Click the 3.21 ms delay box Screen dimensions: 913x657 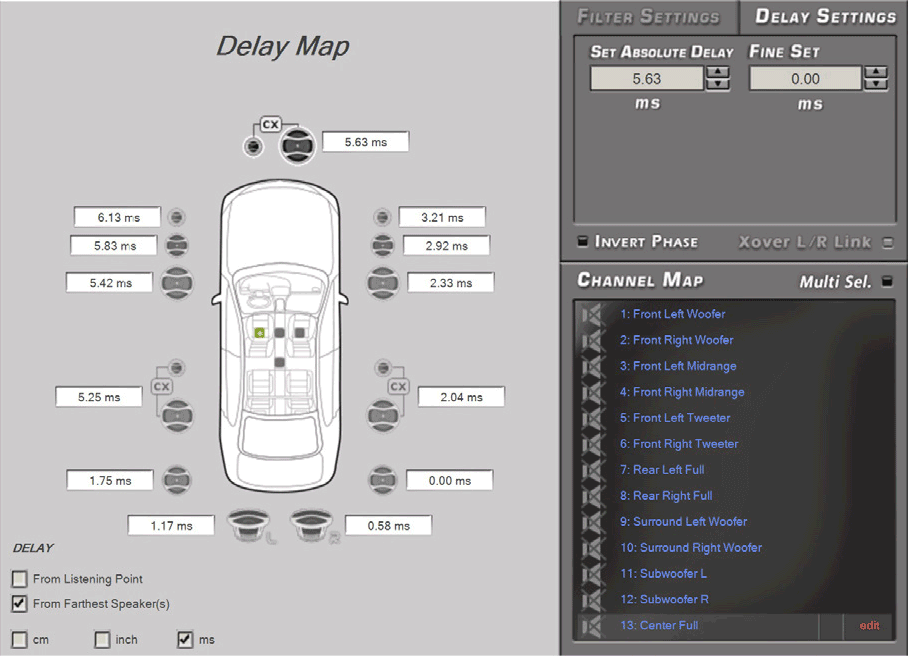442,217
